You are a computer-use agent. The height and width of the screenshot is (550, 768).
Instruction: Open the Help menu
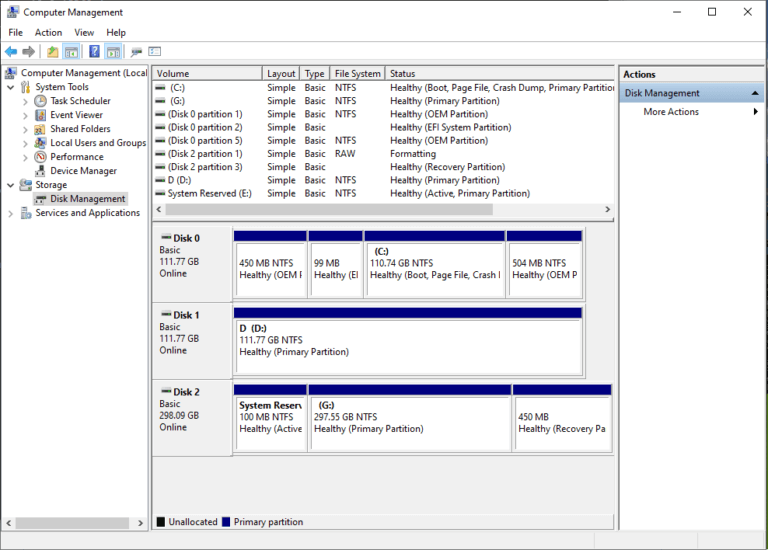click(x=116, y=32)
